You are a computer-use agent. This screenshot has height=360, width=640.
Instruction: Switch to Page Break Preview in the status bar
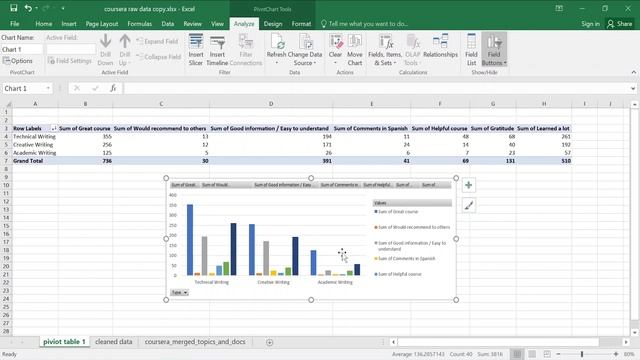547,354
